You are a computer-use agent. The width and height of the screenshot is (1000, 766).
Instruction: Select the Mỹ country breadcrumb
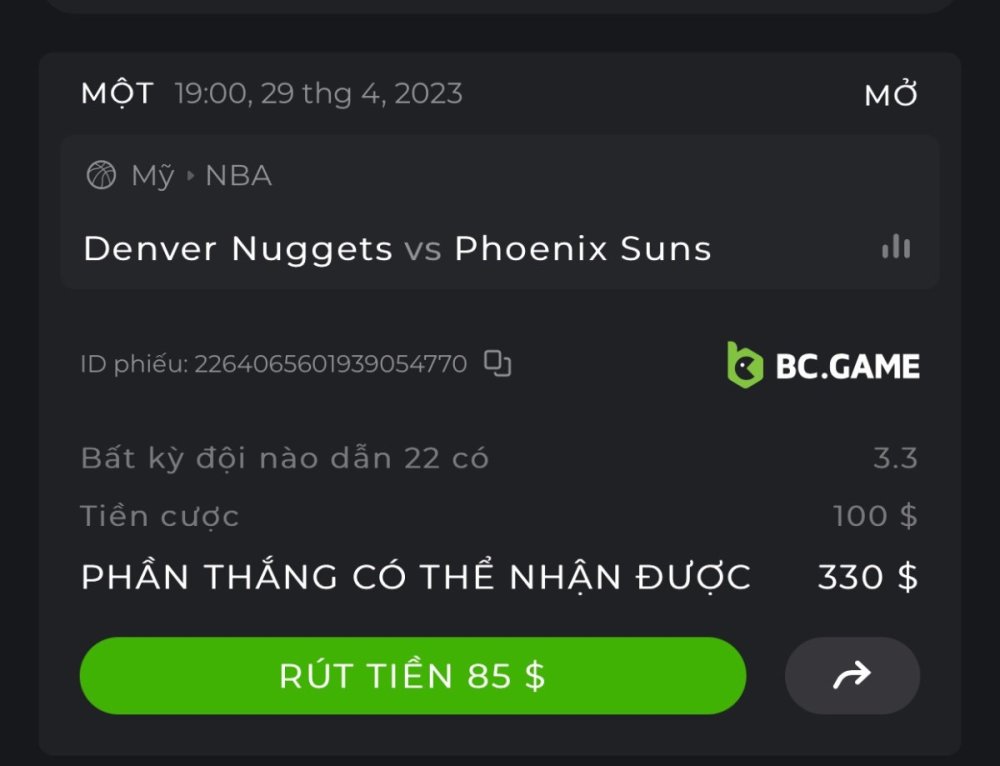pyautogui.click(x=152, y=176)
